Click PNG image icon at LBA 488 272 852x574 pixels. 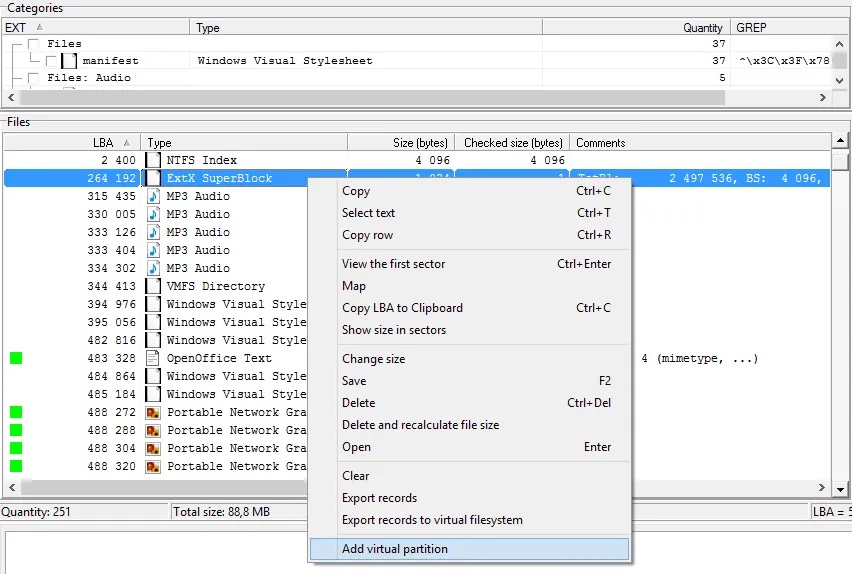pyautogui.click(x=153, y=412)
